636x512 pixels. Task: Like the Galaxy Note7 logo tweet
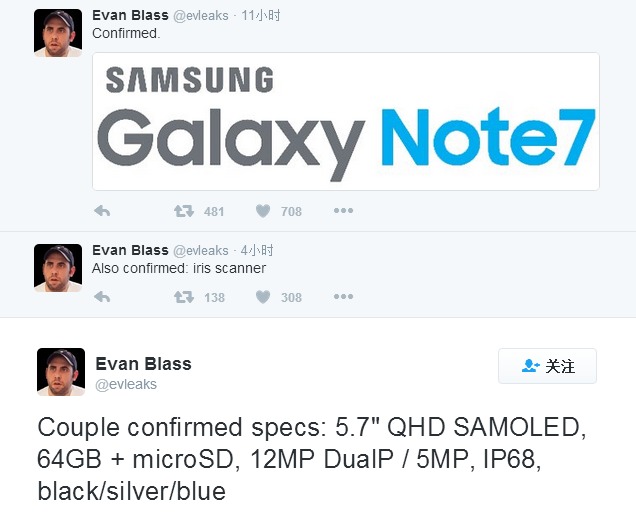pyautogui.click(x=263, y=211)
